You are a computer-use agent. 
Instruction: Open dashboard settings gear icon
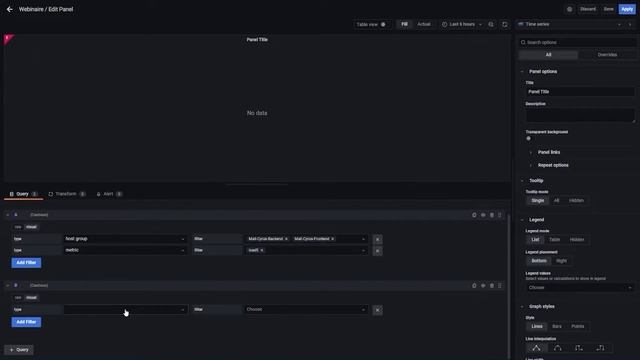tap(569, 9)
